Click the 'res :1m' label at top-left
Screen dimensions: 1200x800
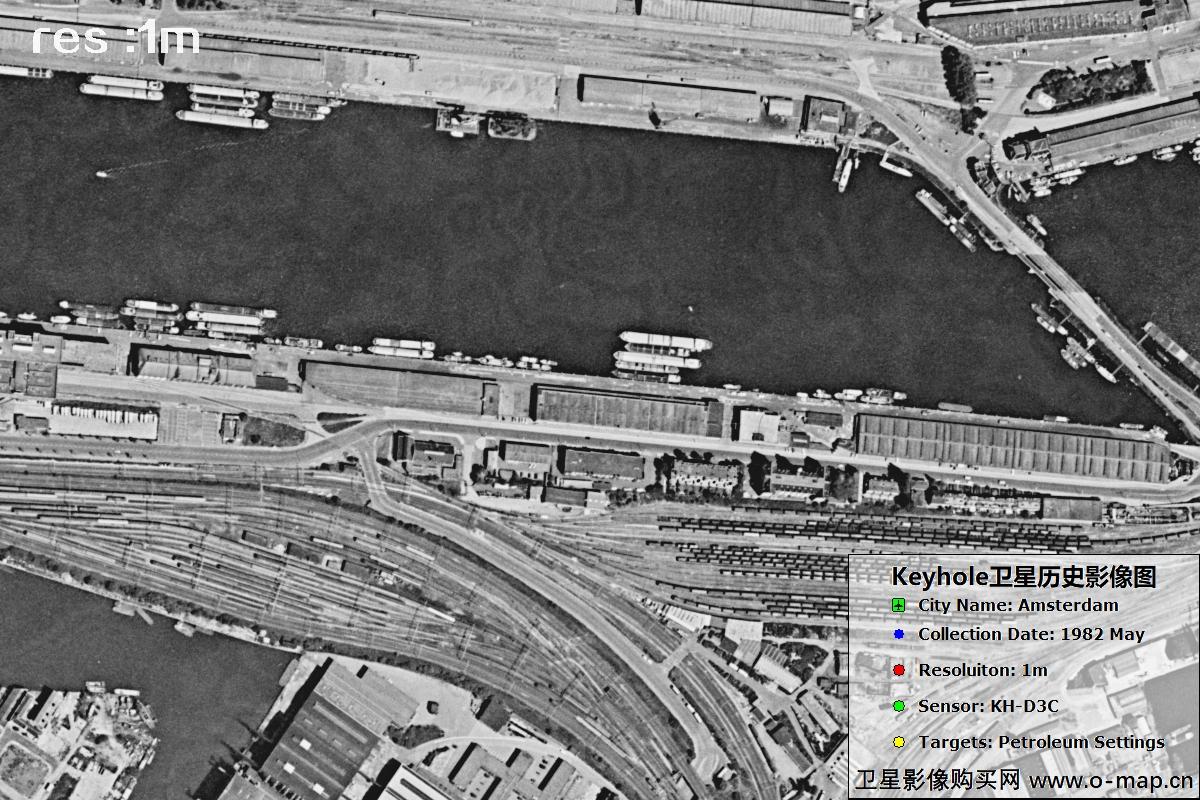(x=115, y=38)
